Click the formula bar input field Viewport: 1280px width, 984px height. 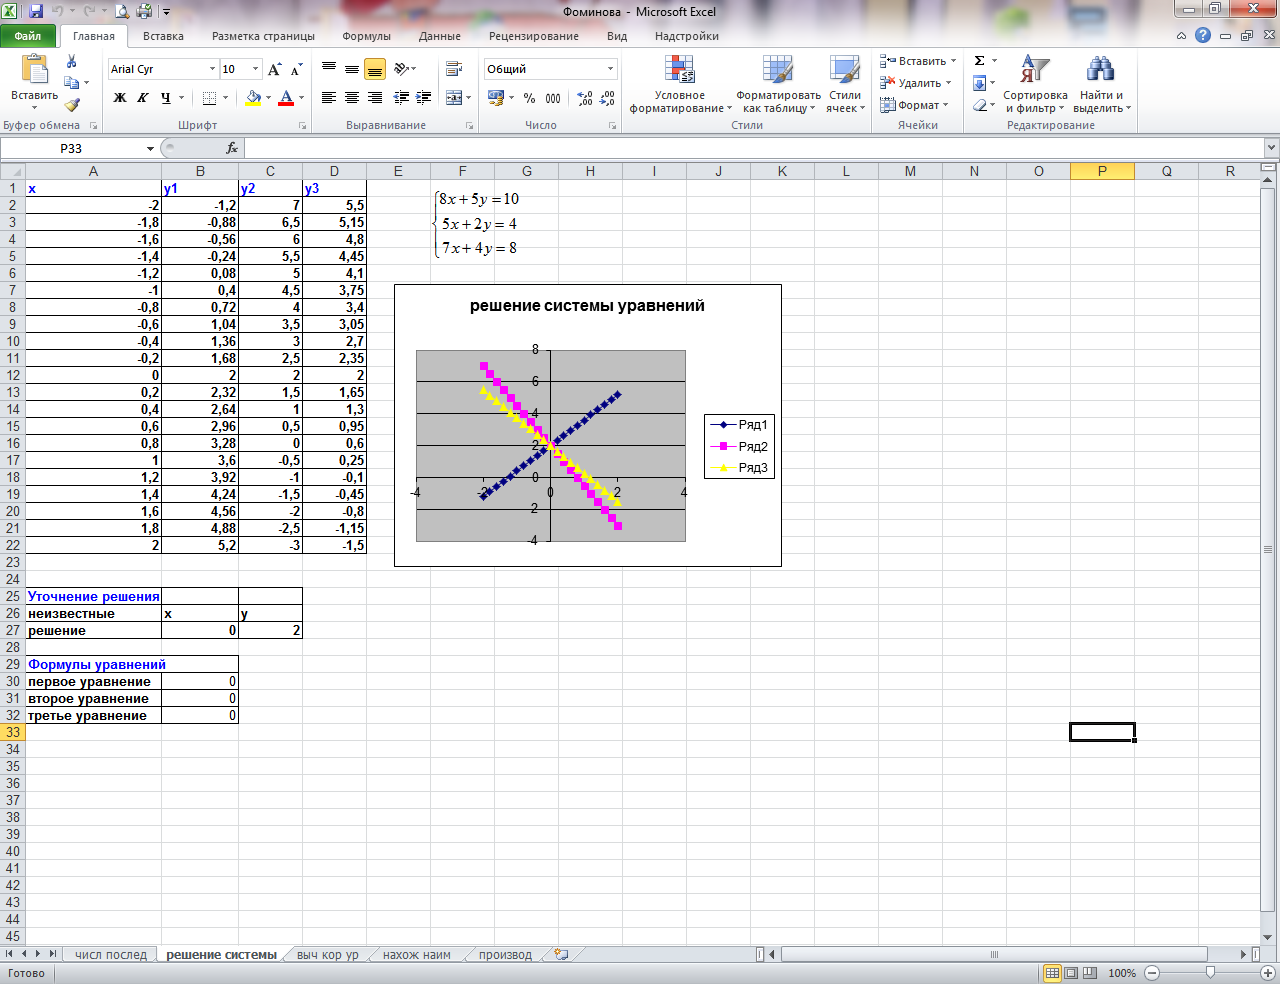[752, 148]
